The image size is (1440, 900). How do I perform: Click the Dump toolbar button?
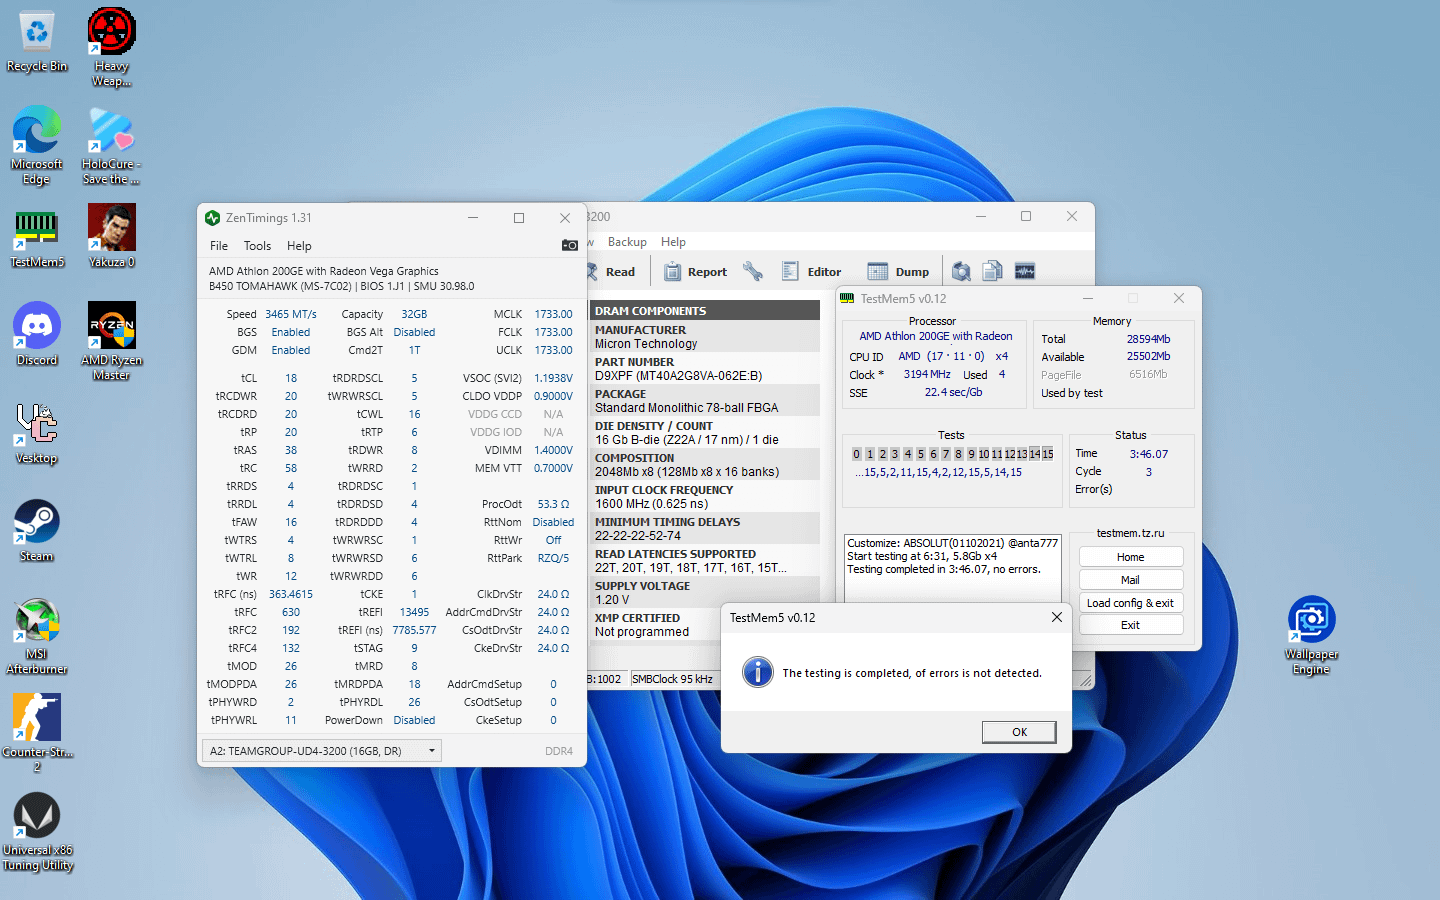click(898, 272)
